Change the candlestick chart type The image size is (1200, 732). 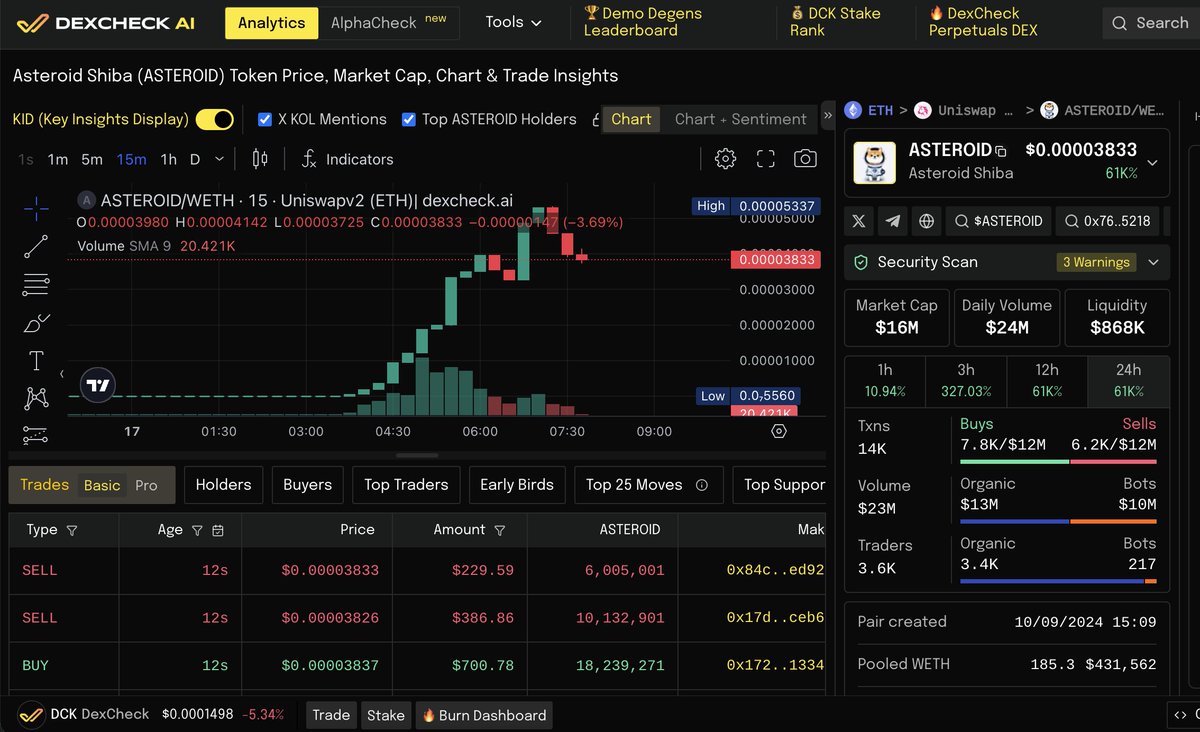(x=260, y=159)
